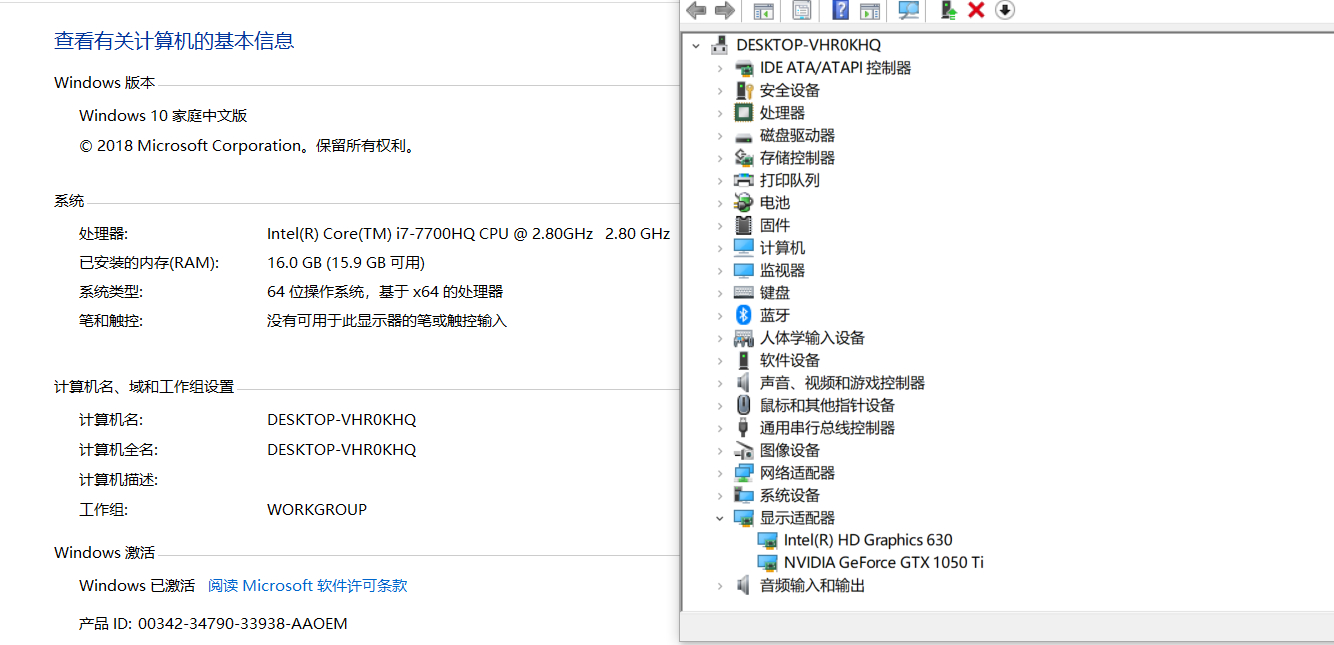Click the 固件 firmware icon

(743, 225)
